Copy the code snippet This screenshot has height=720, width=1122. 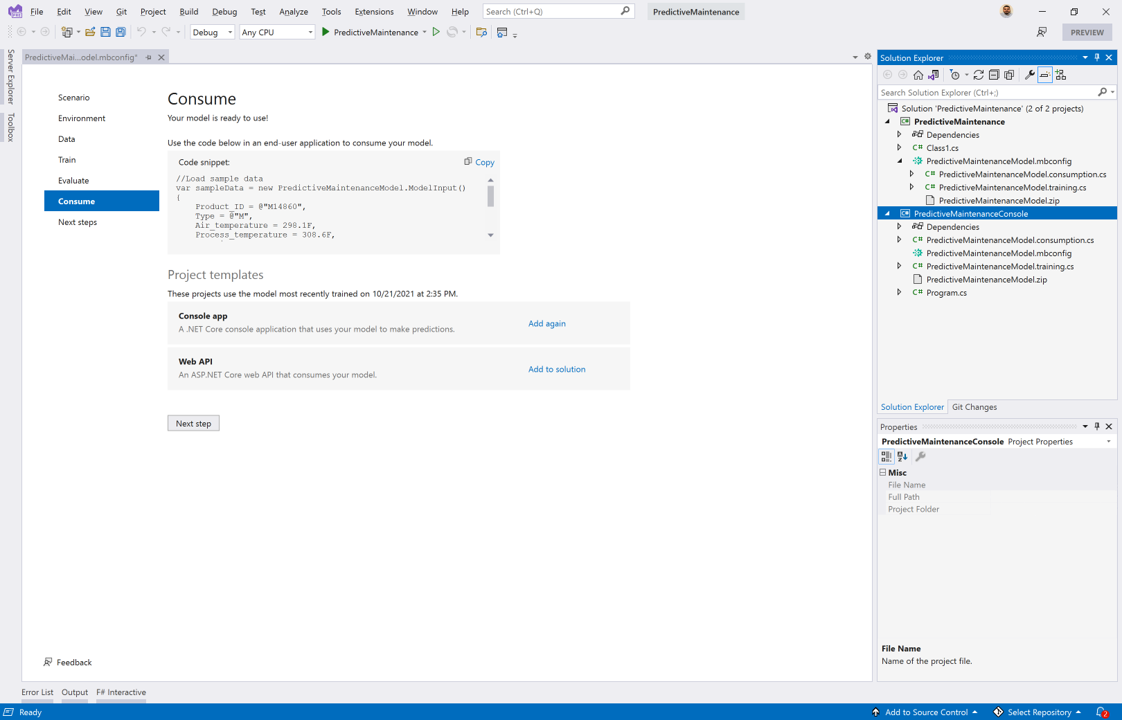[479, 162]
